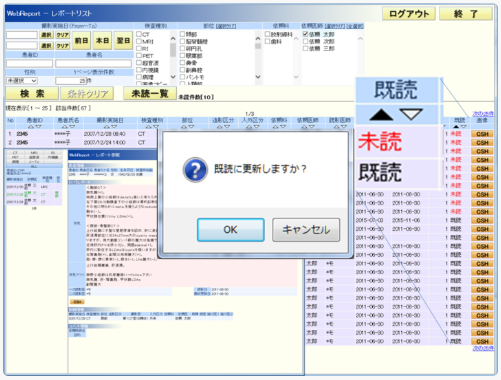Sort 造影区分 column ascending
Viewport: 501px width, 380px height.
pos(220,127)
